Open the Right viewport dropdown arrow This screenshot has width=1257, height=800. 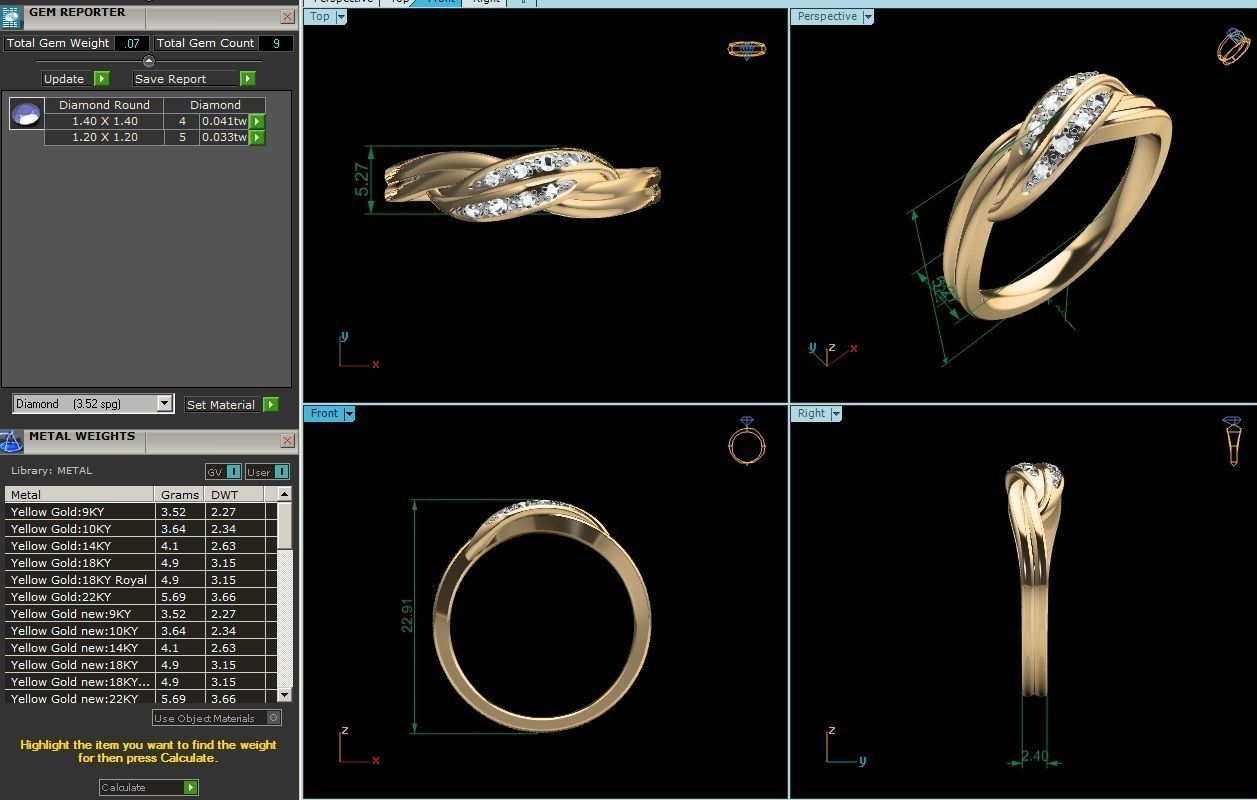835,414
